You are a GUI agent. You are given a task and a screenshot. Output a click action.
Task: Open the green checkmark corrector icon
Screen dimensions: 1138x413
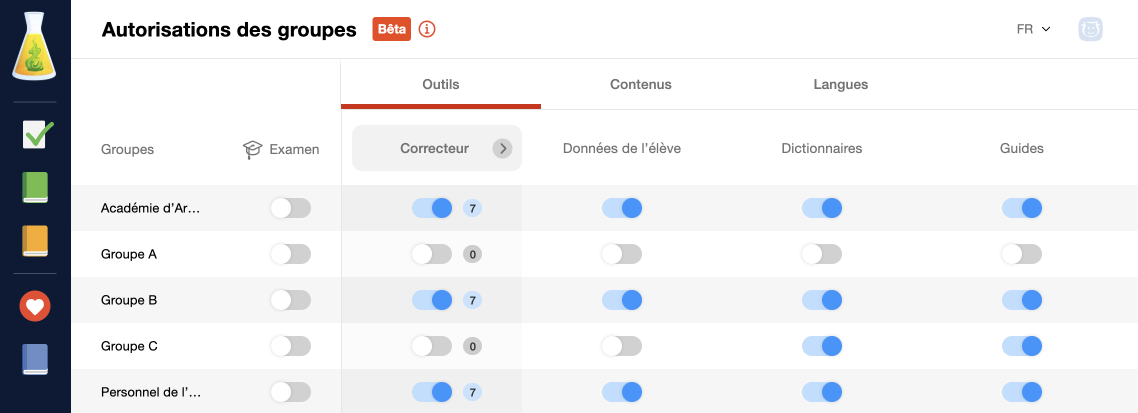(35, 134)
